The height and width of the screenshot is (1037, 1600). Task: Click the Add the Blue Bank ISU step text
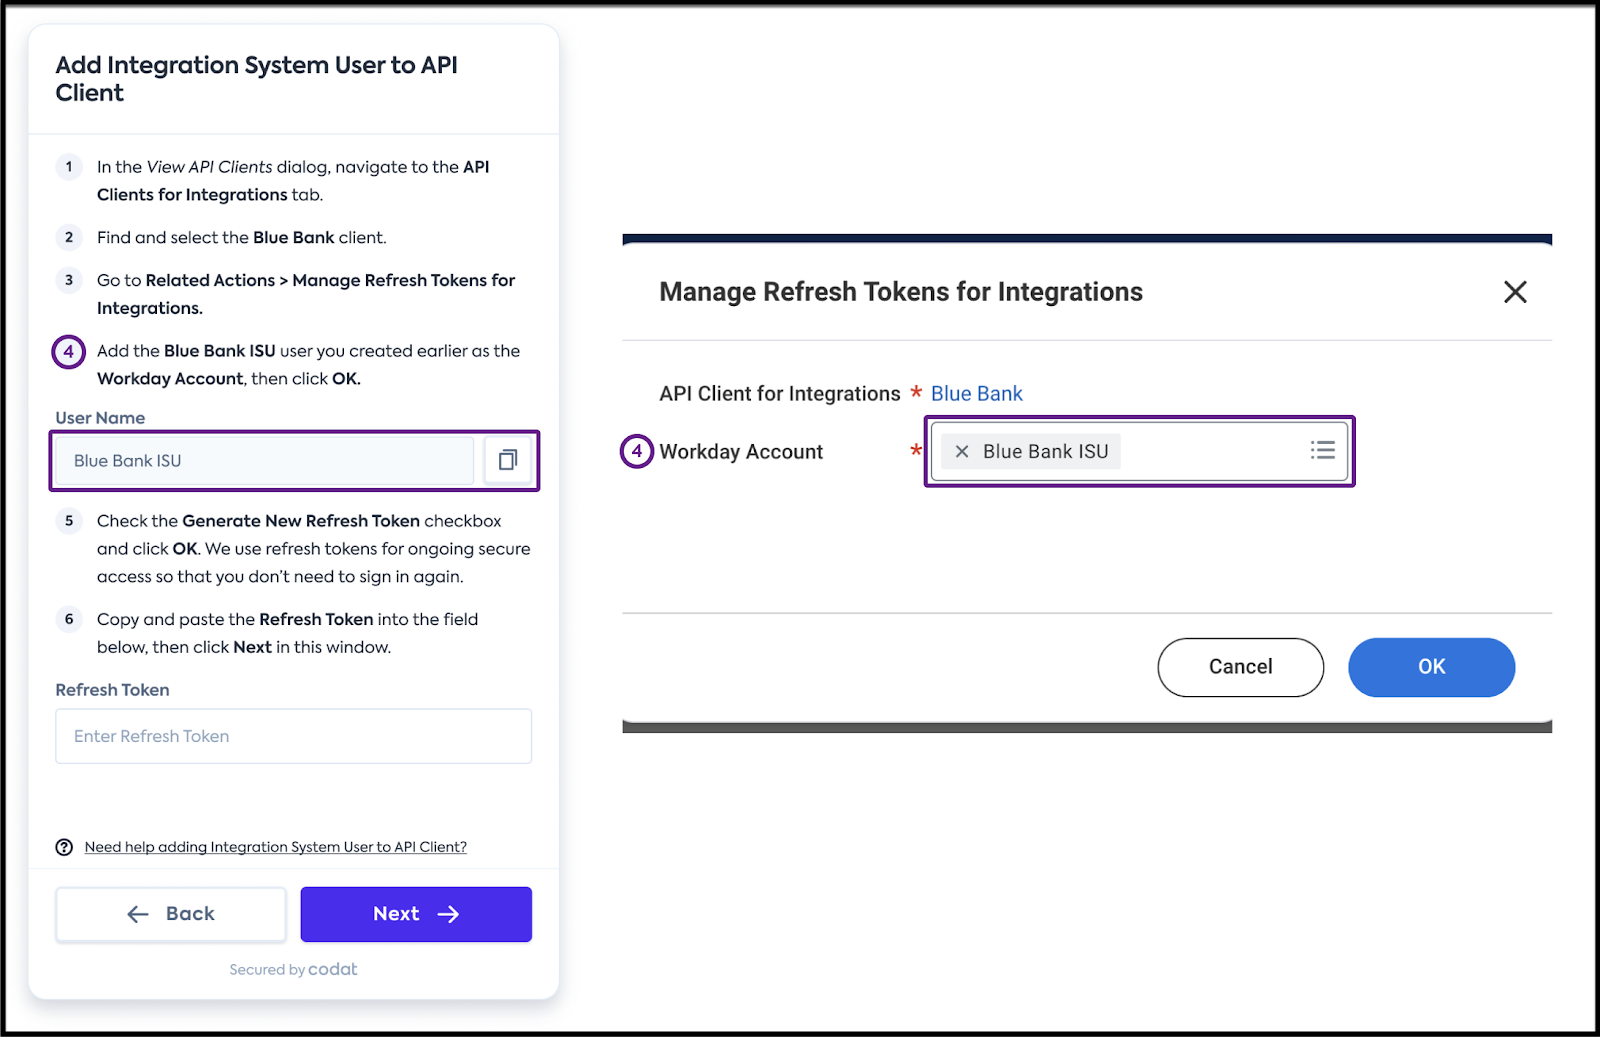coord(308,365)
